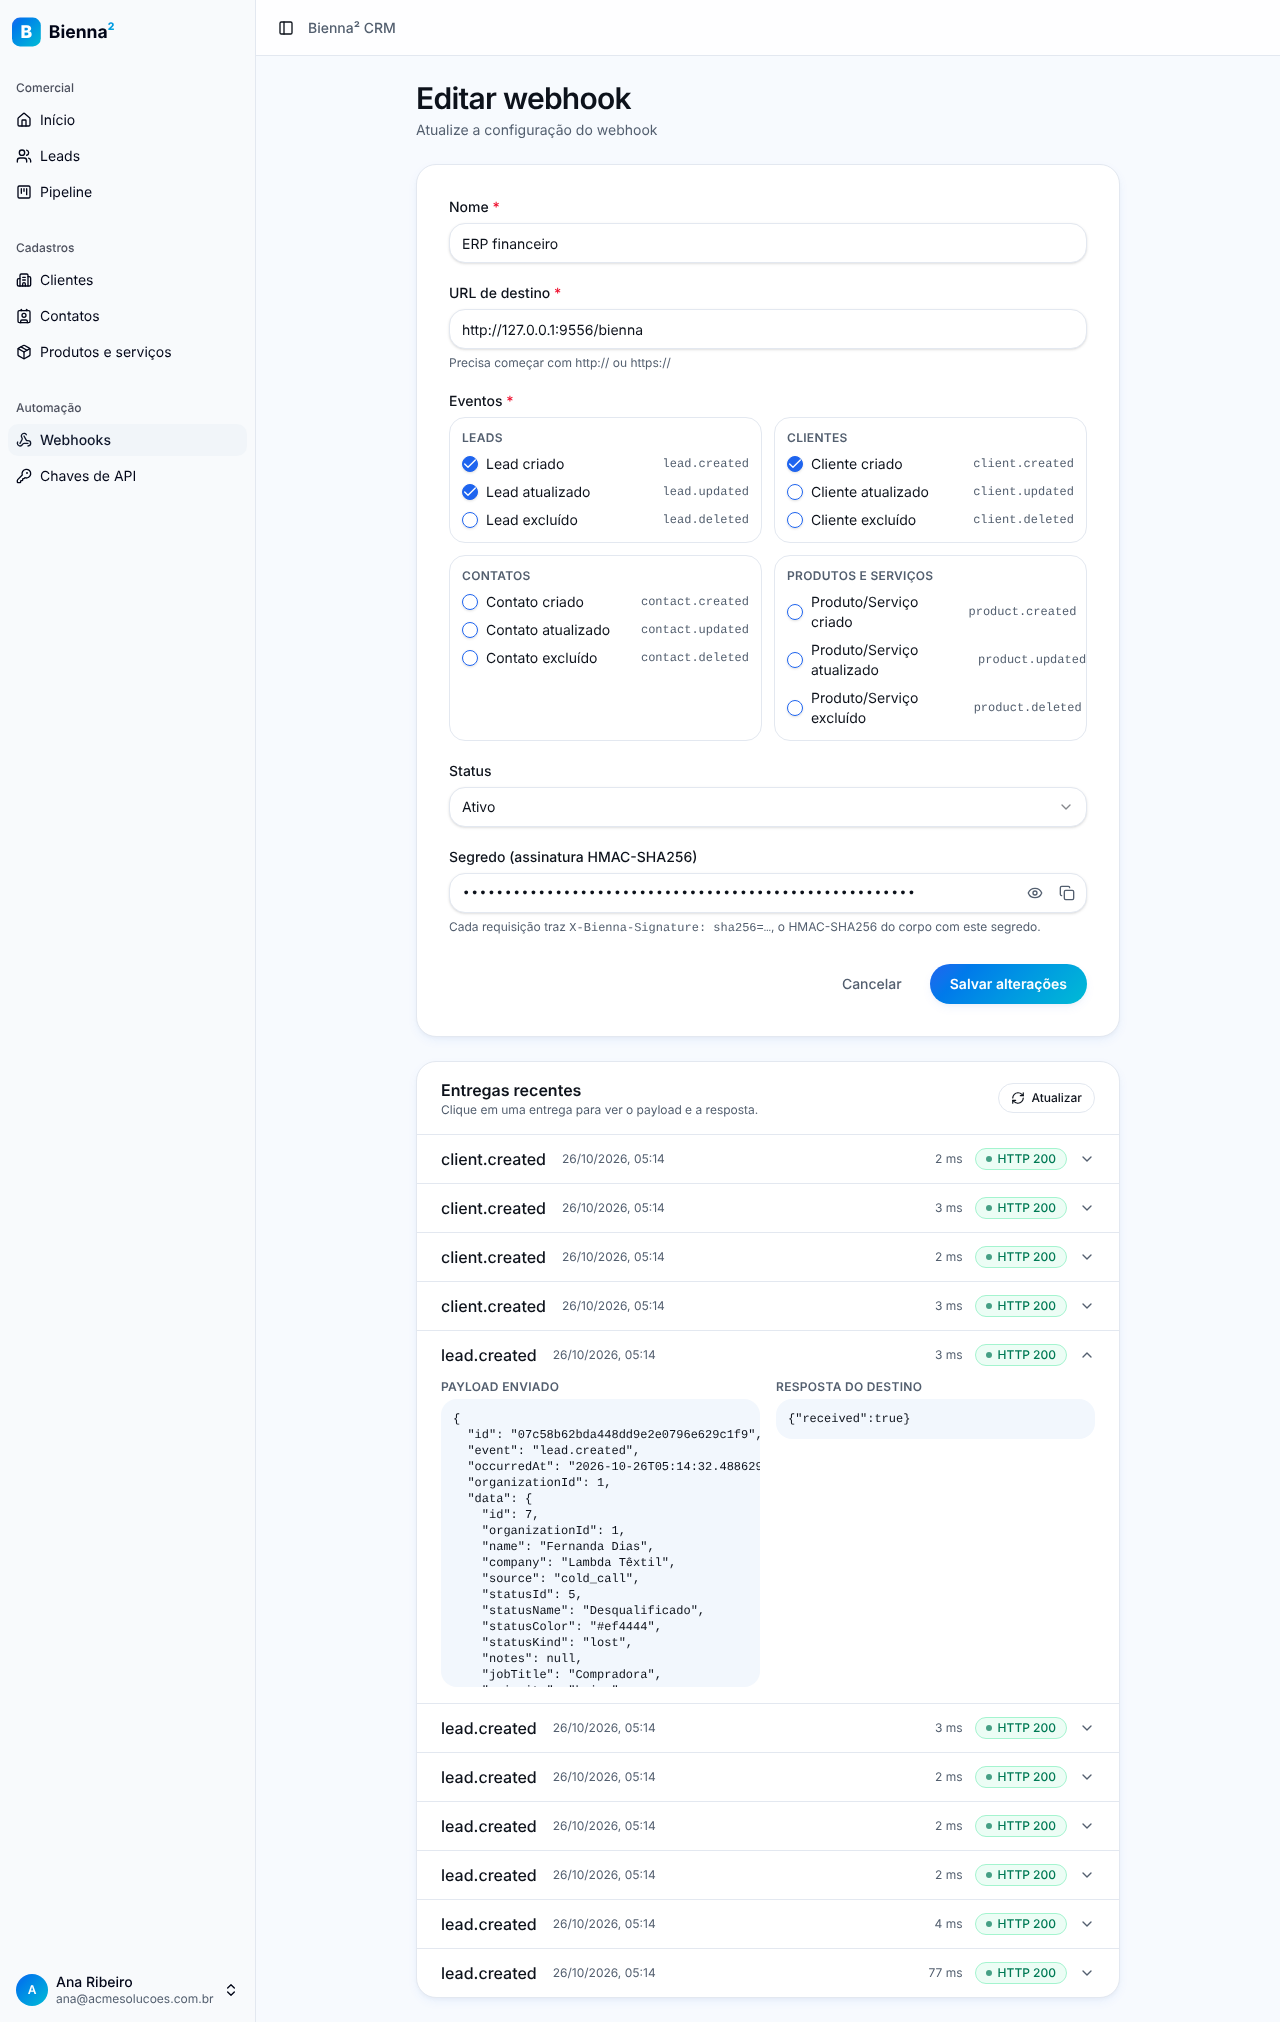
Task: Uncheck the Cliente criado event
Action: pos(795,464)
